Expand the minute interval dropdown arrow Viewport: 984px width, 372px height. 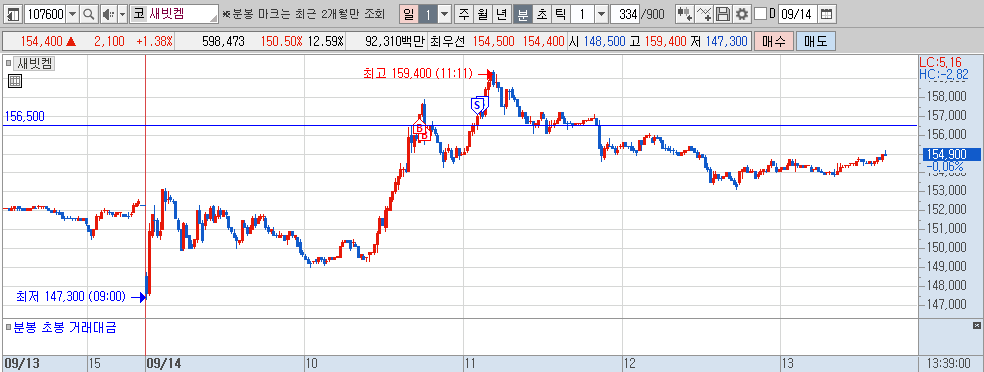coord(601,13)
